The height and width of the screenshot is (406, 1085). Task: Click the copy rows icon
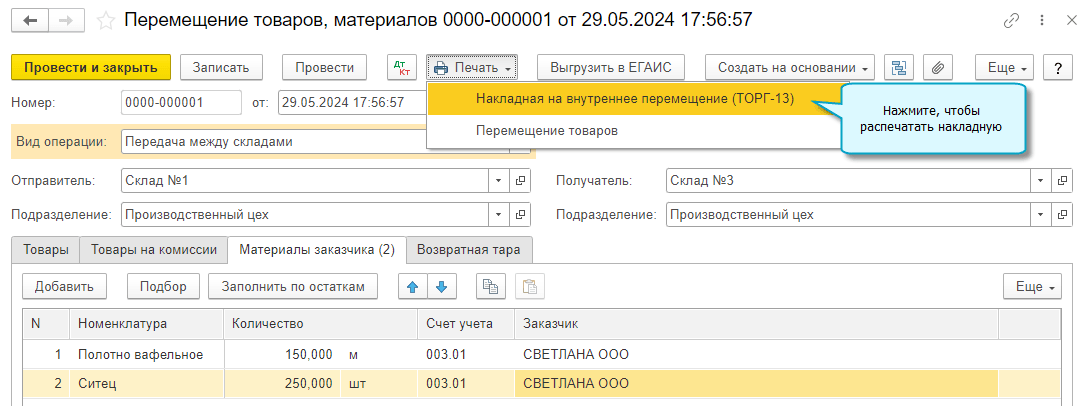pyautogui.click(x=490, y=287)
